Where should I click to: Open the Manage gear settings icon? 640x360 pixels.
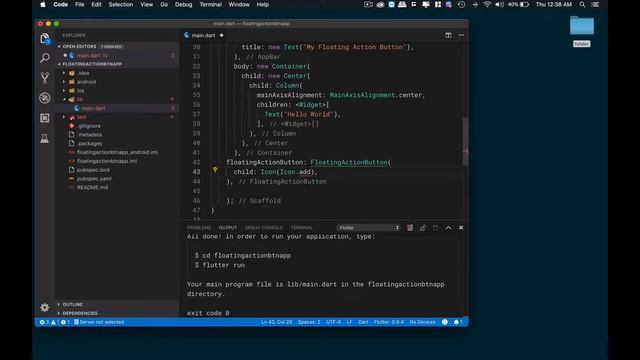click(45, 307)
